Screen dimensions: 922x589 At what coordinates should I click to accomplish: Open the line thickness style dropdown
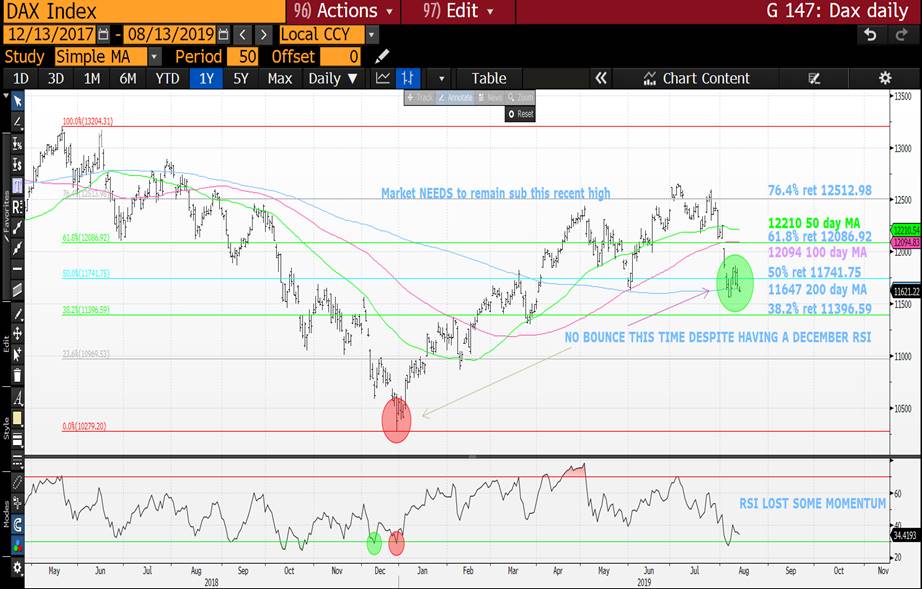18,439
